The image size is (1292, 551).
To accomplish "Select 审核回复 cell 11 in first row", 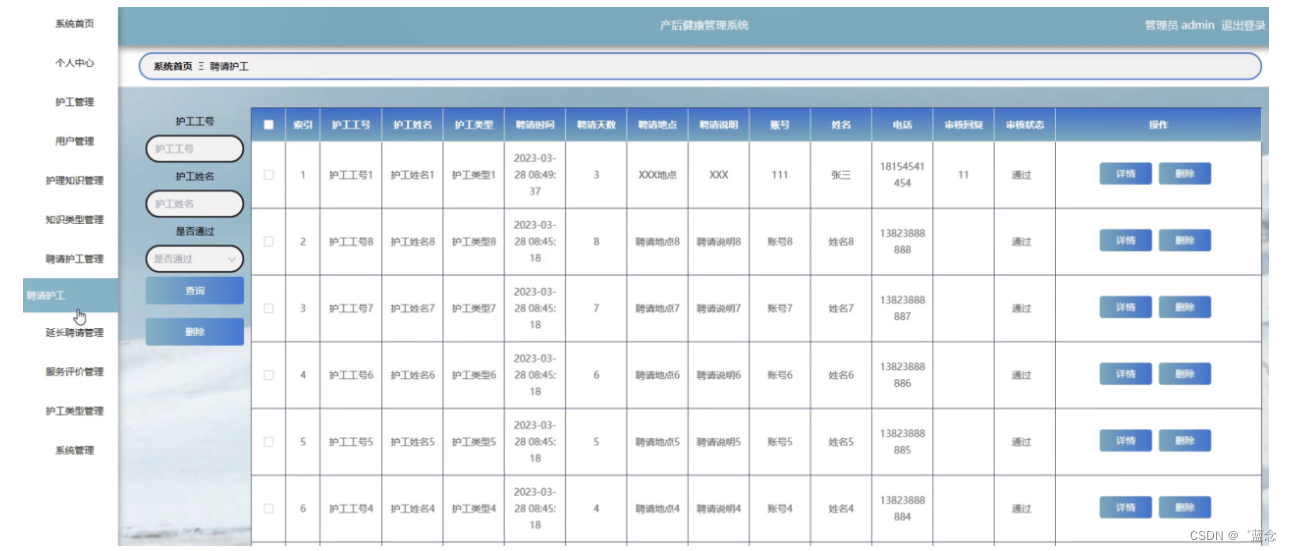I will click(963, 175).
